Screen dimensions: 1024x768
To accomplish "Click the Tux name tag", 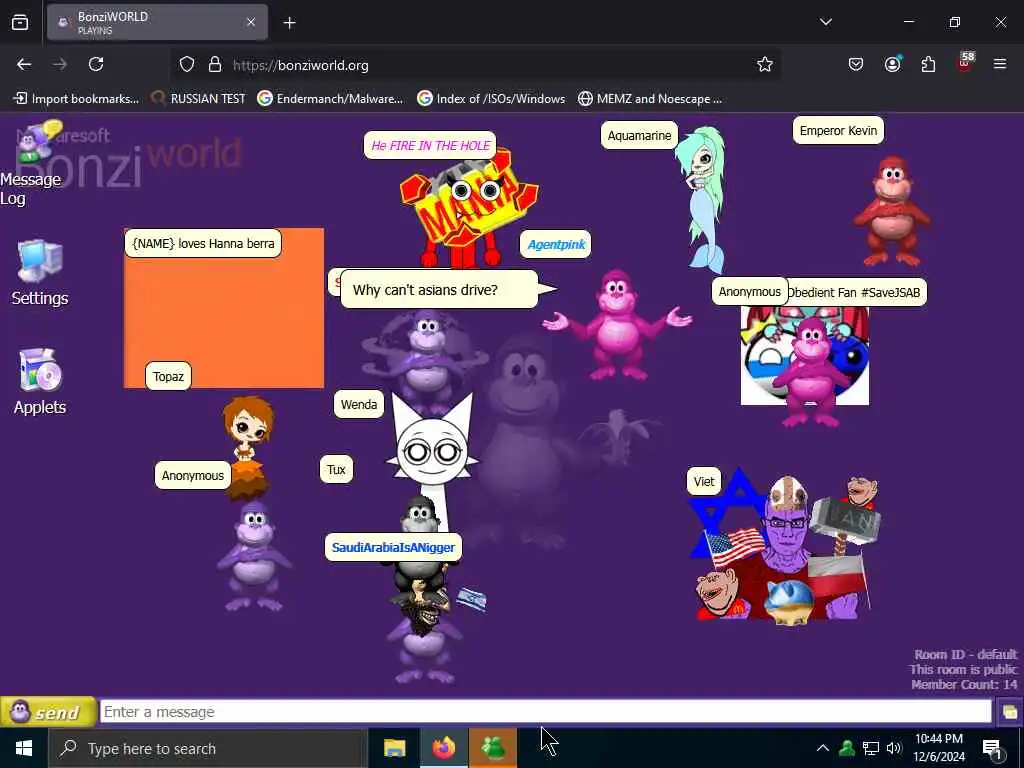I will [336, 470].
